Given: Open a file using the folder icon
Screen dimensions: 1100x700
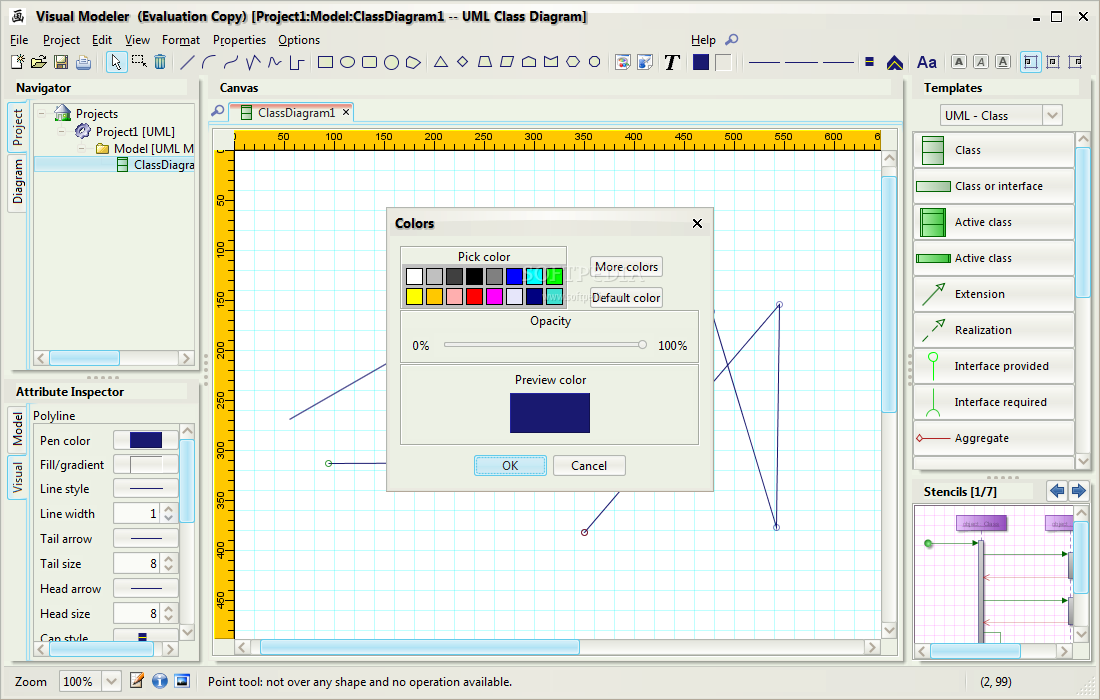Looking at the screenshot, I should (39, 62).
